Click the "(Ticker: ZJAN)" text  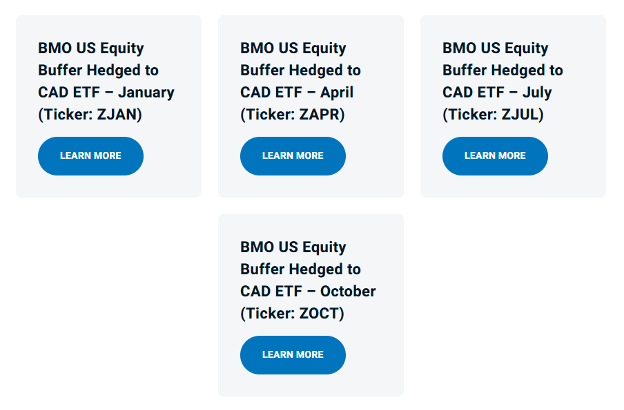click(90, 114)
